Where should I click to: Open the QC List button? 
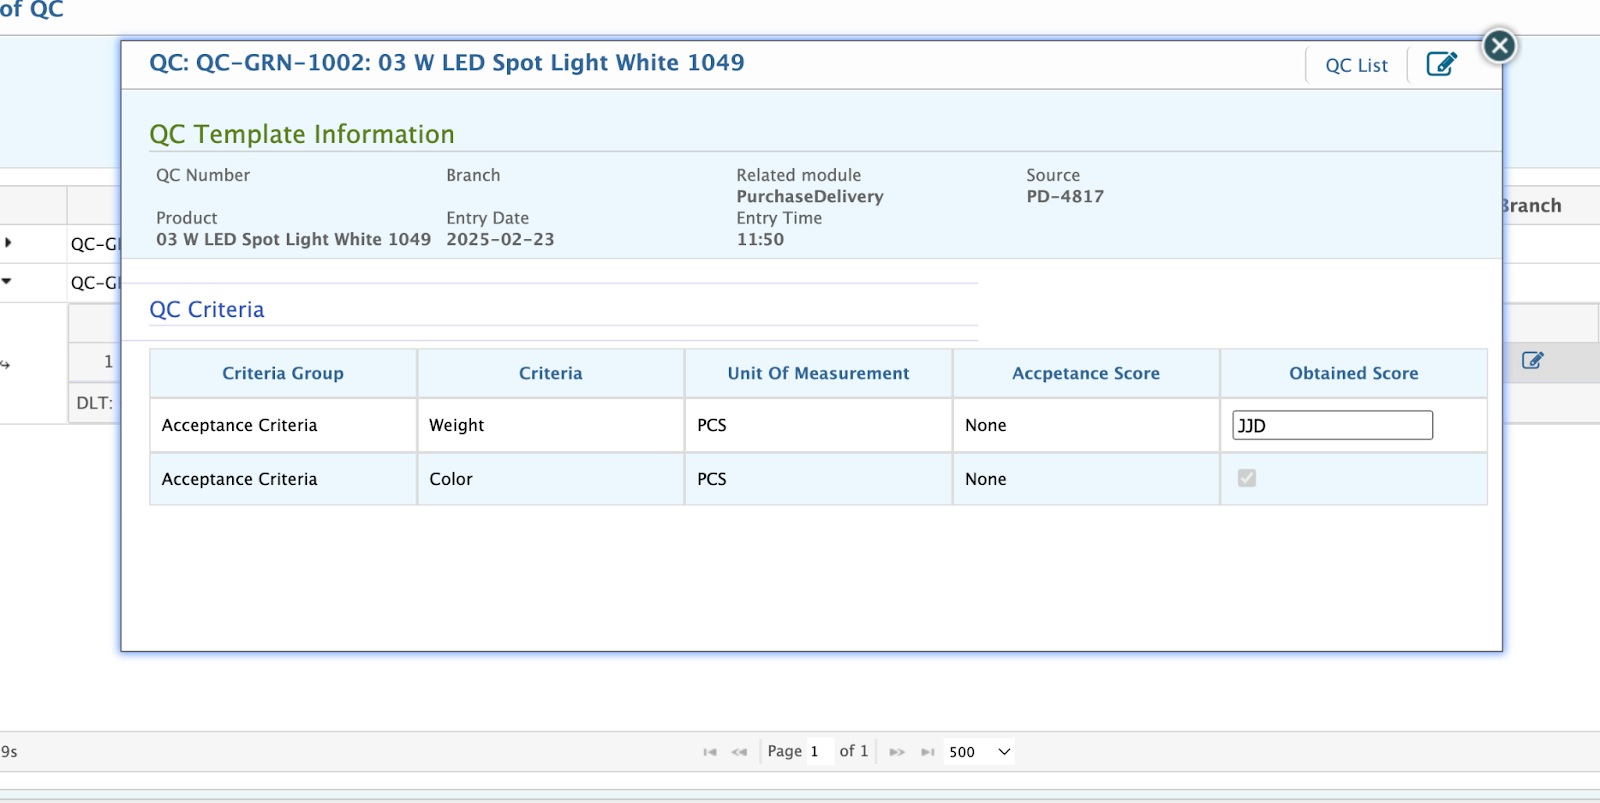(1356, 66)
